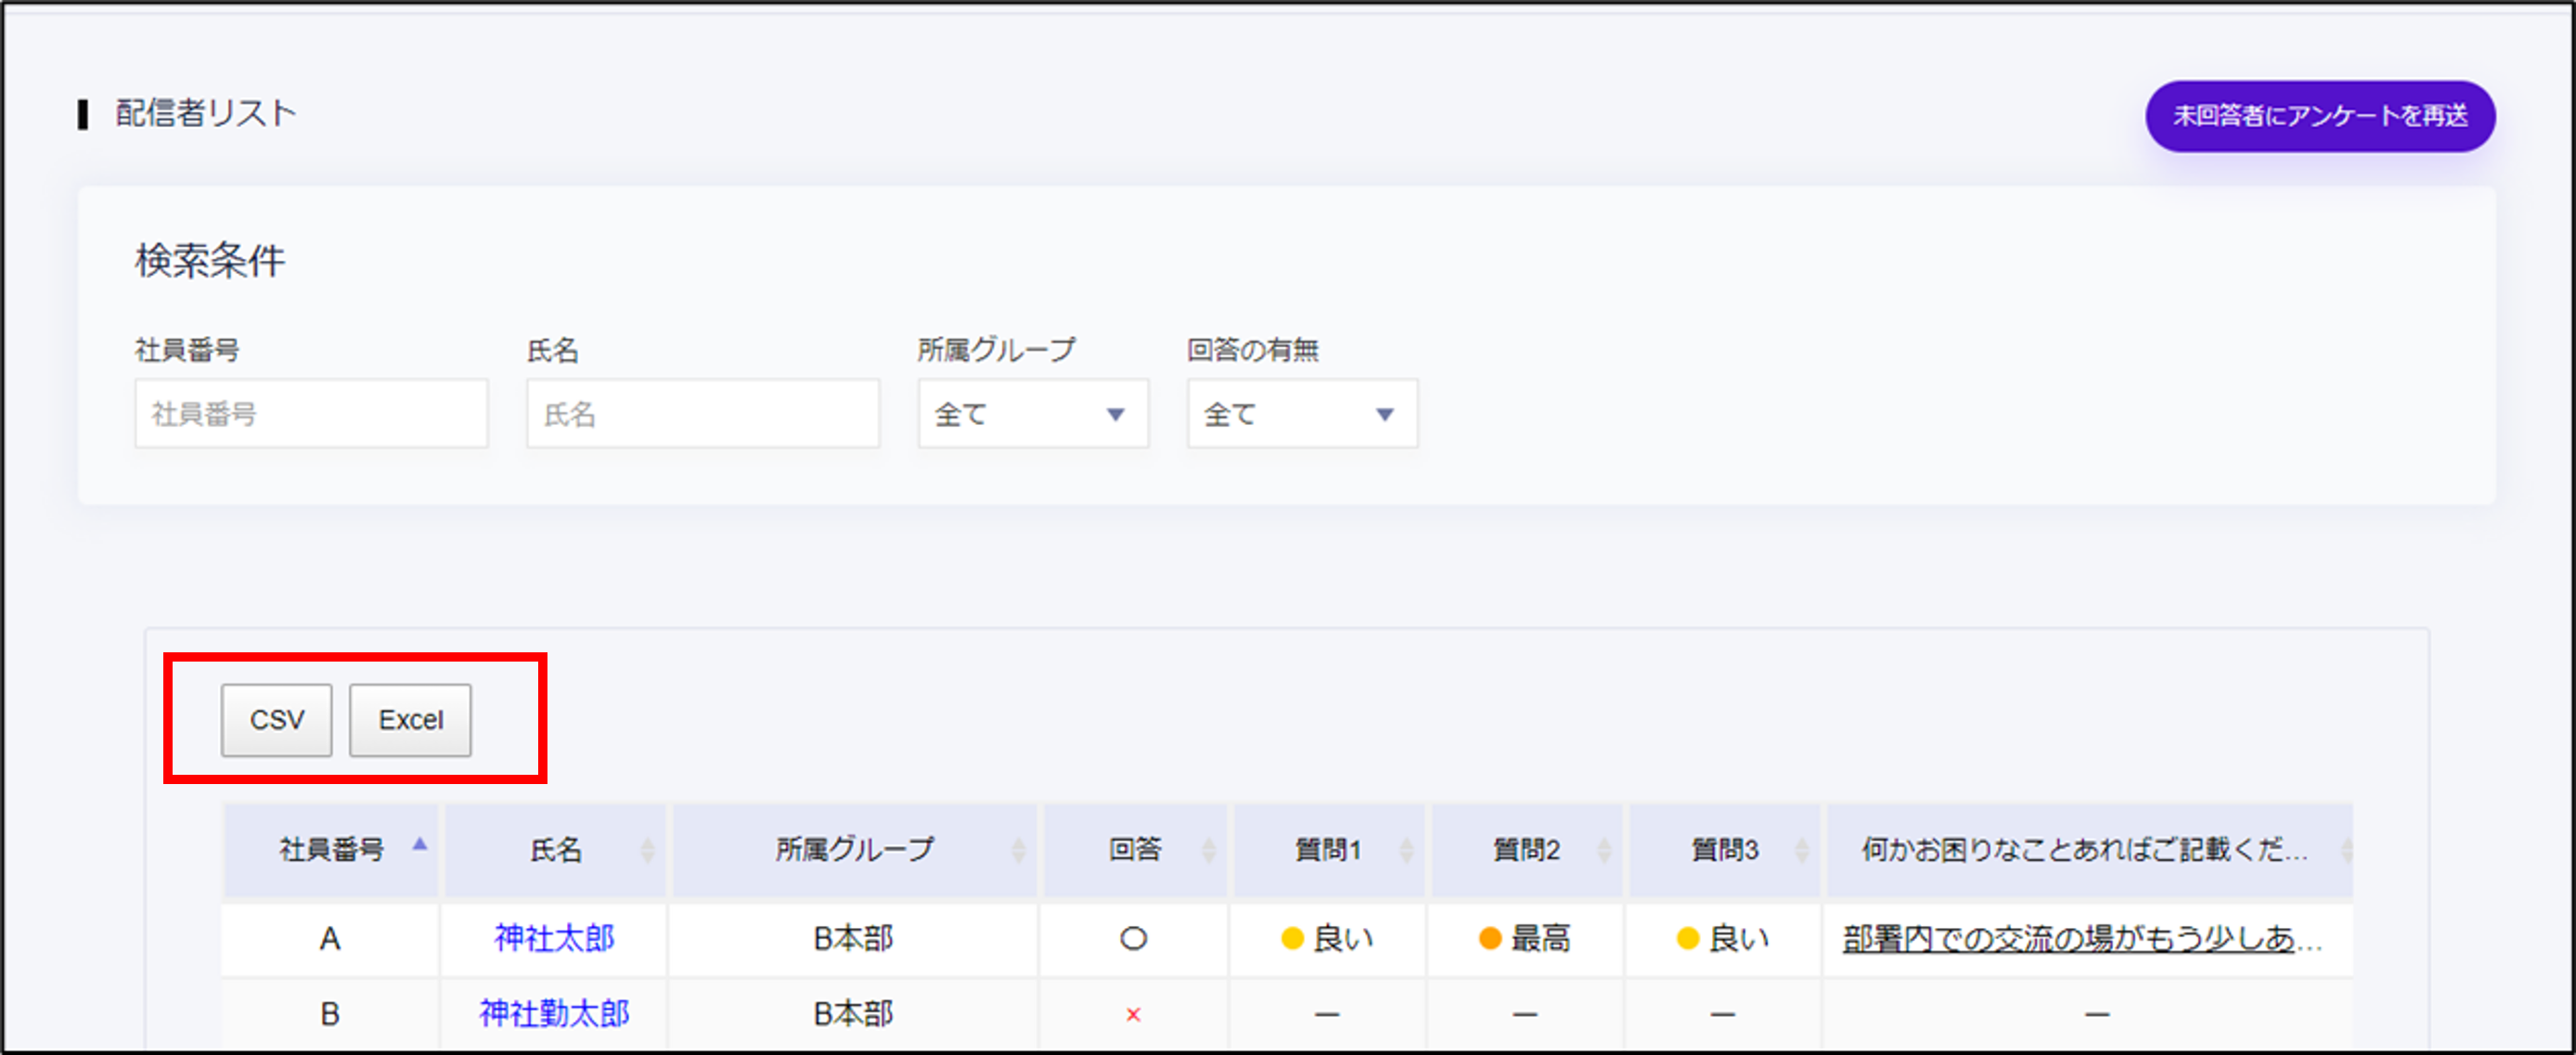
Task: Export the list as CSV
Action: click(276, 720)
